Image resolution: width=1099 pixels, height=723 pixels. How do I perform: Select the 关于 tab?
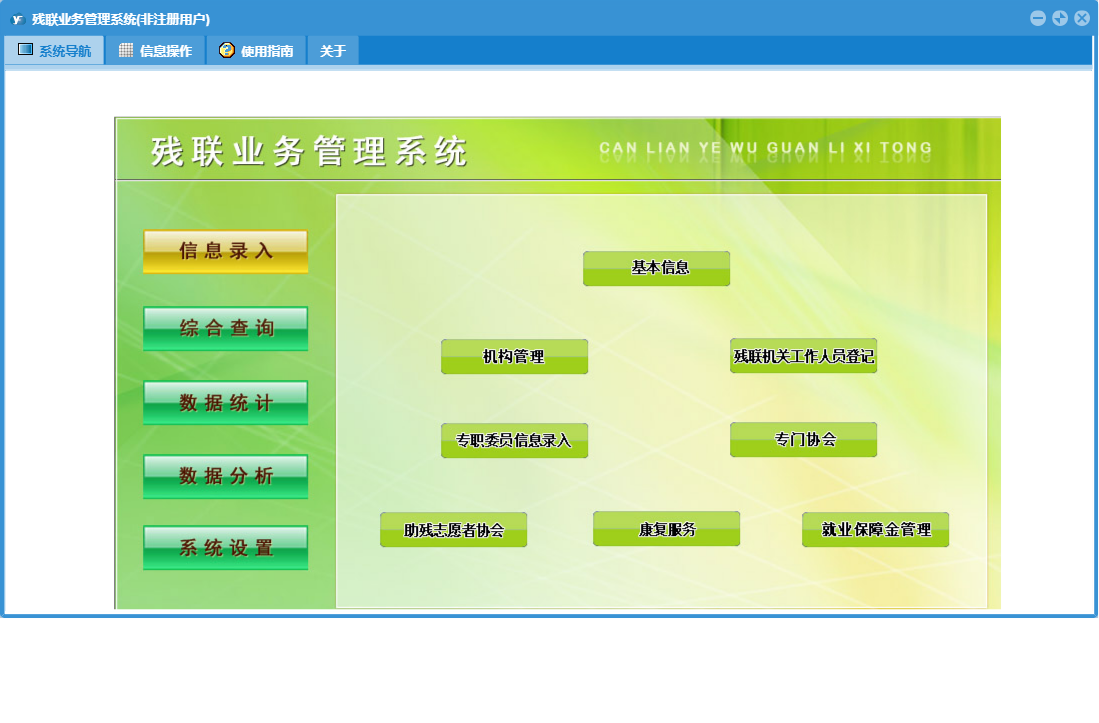click(333, 50)
